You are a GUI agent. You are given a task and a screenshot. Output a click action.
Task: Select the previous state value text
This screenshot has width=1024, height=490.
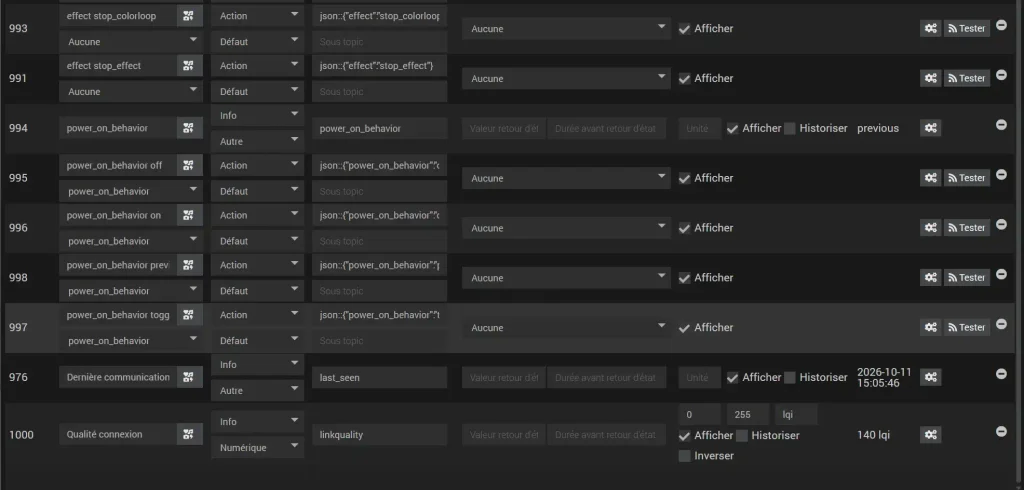coord(878,129)
